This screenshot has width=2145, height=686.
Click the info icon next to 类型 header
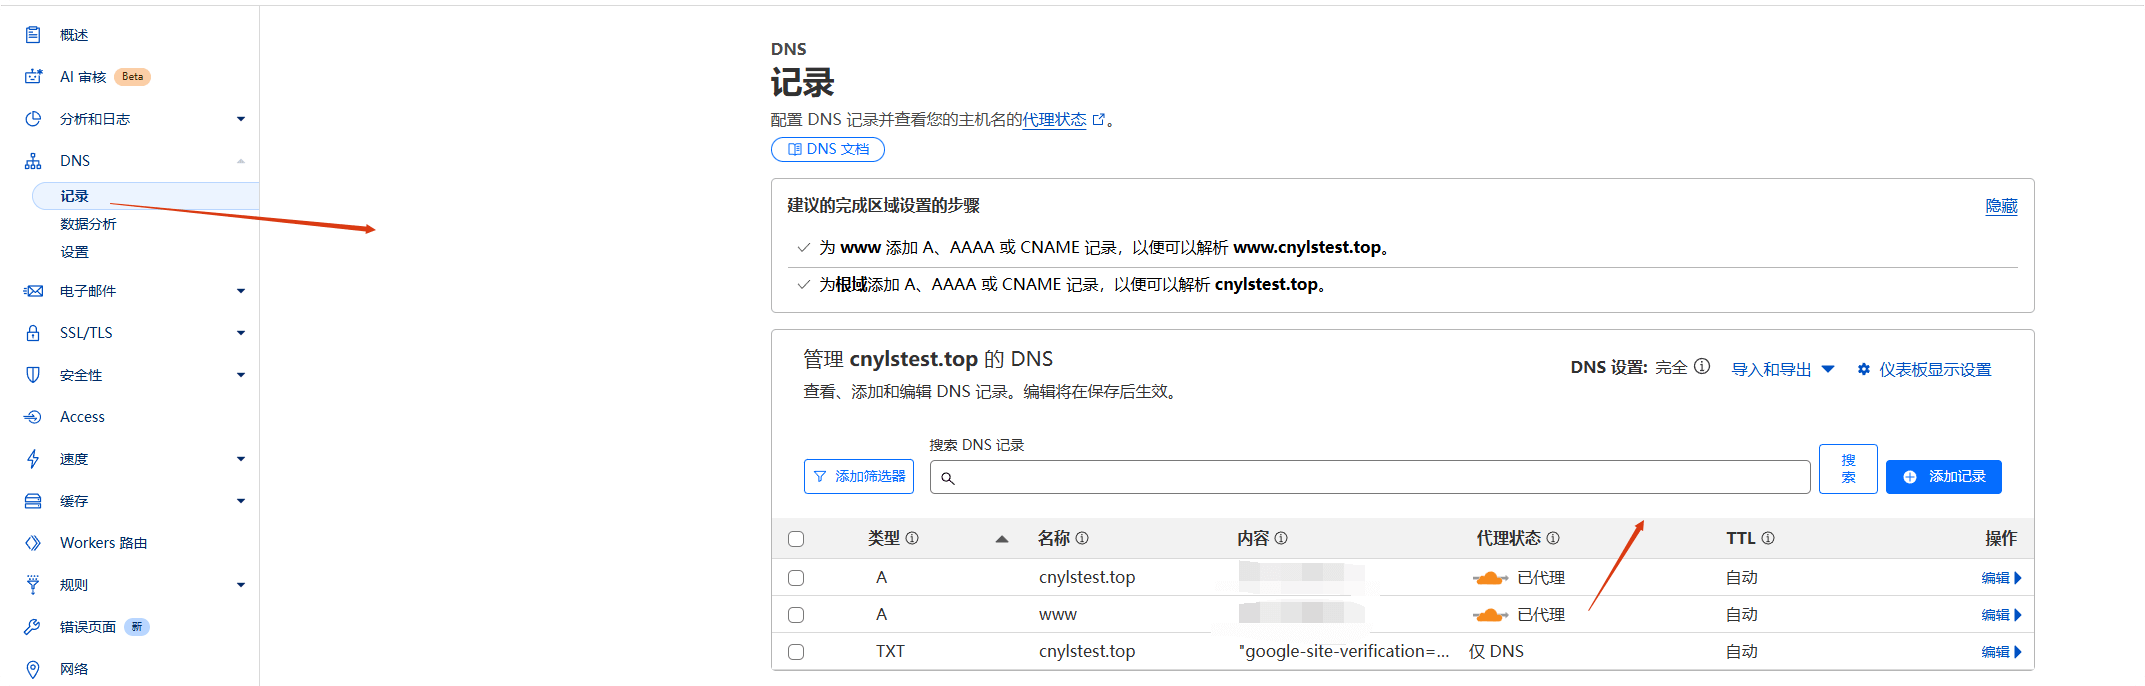(912, 538)
